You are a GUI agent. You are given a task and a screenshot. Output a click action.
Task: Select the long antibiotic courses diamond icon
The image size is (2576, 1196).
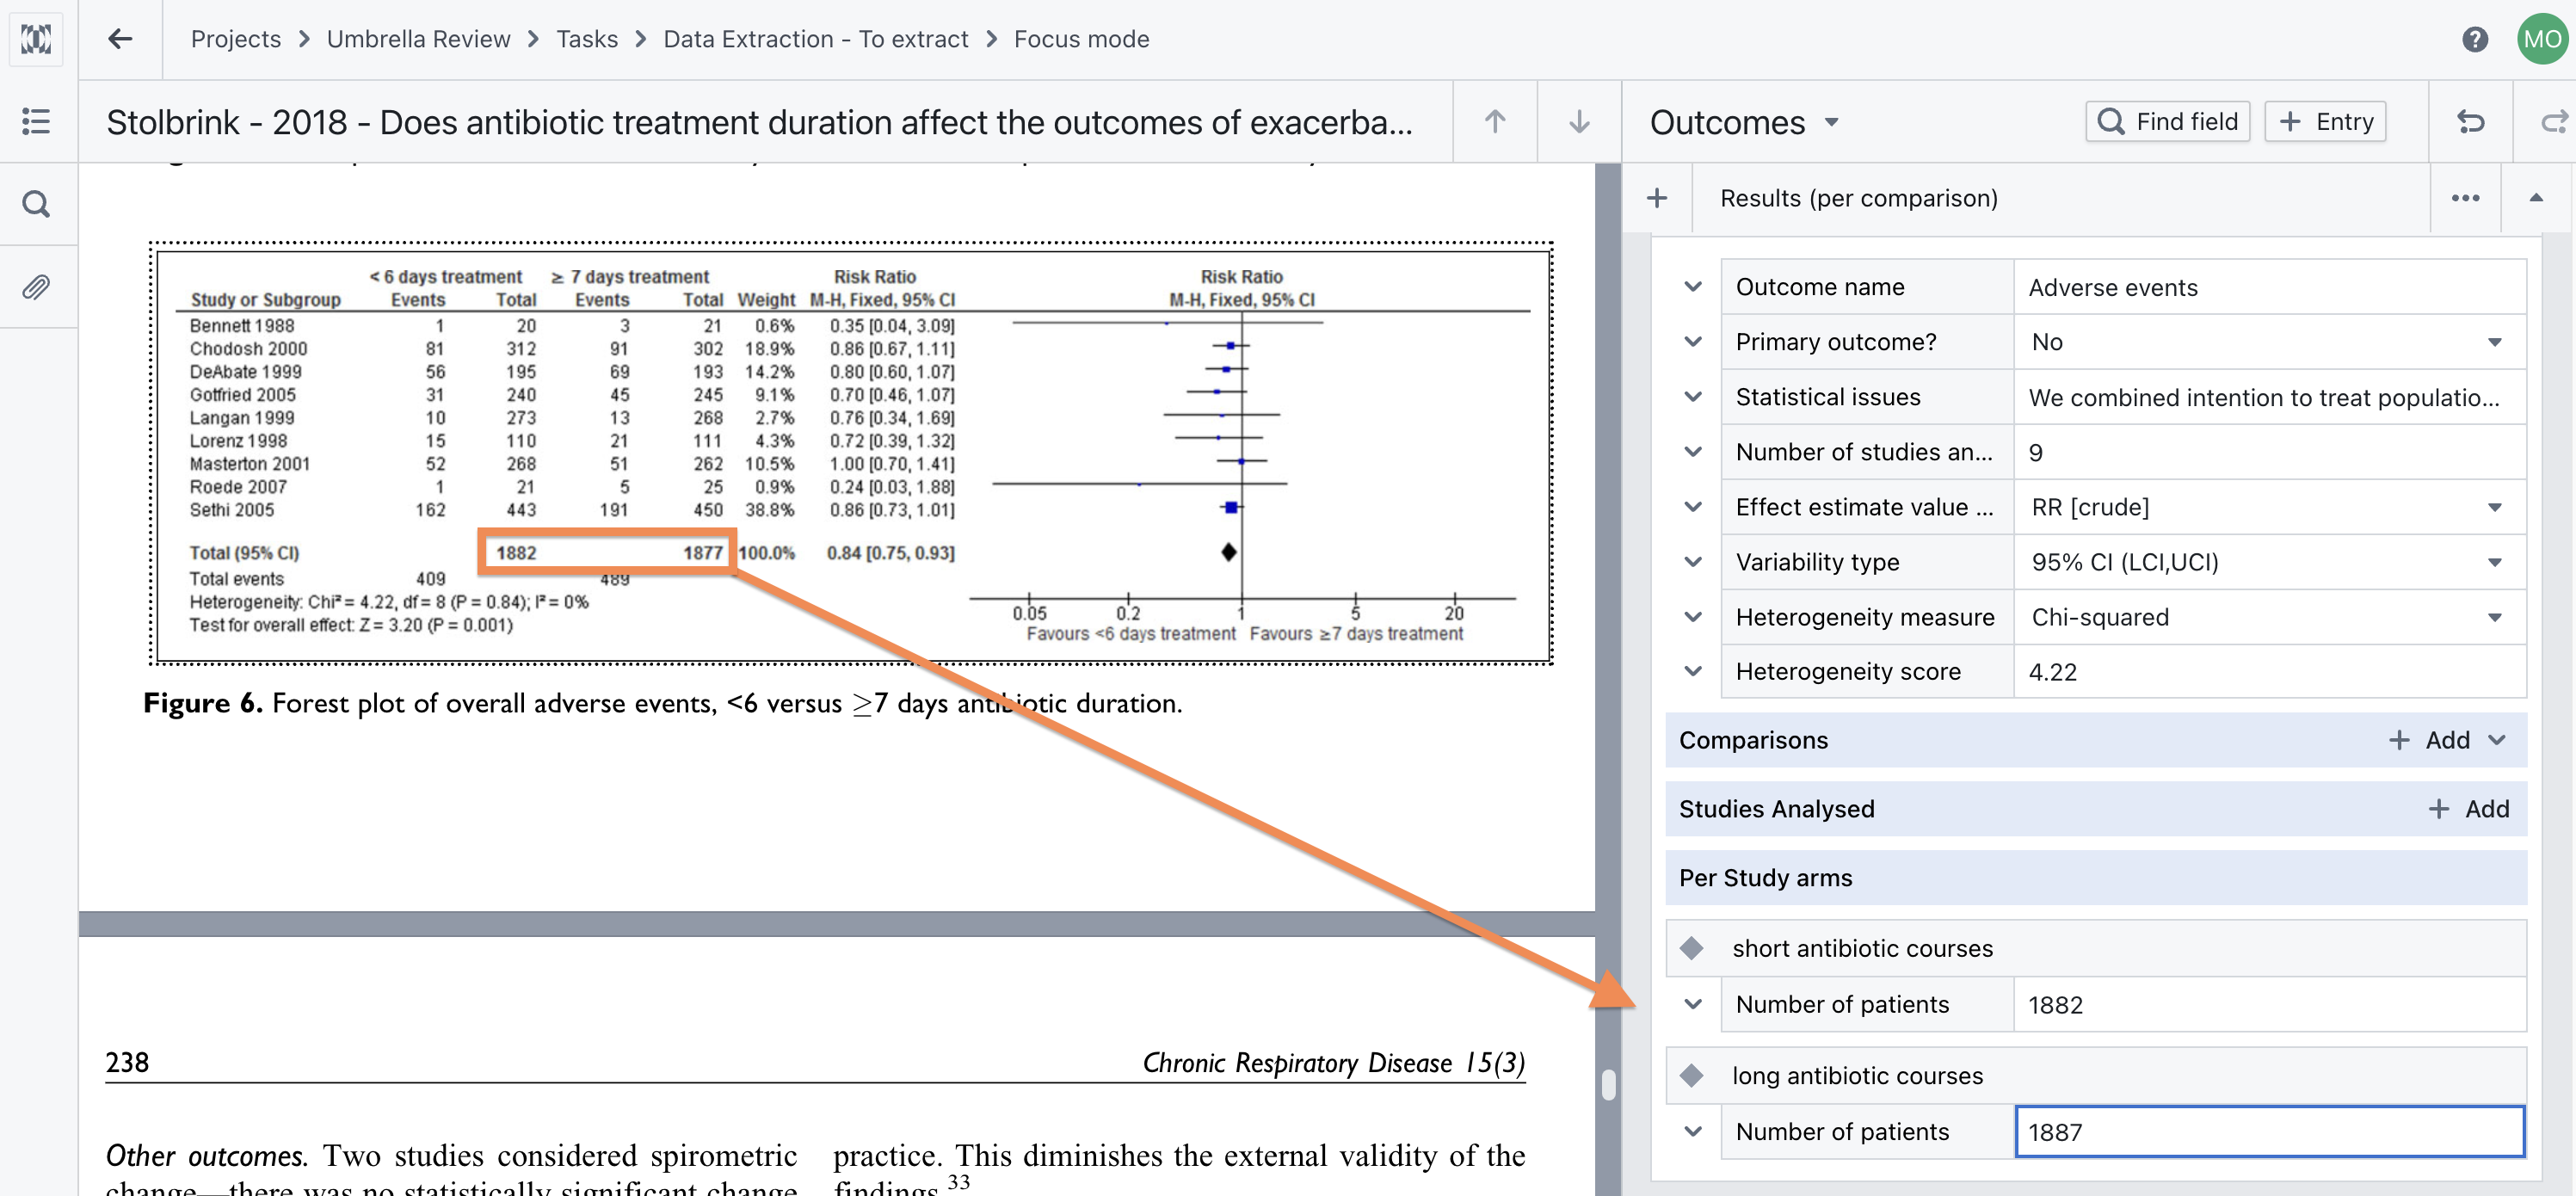pos(1691,1075)
